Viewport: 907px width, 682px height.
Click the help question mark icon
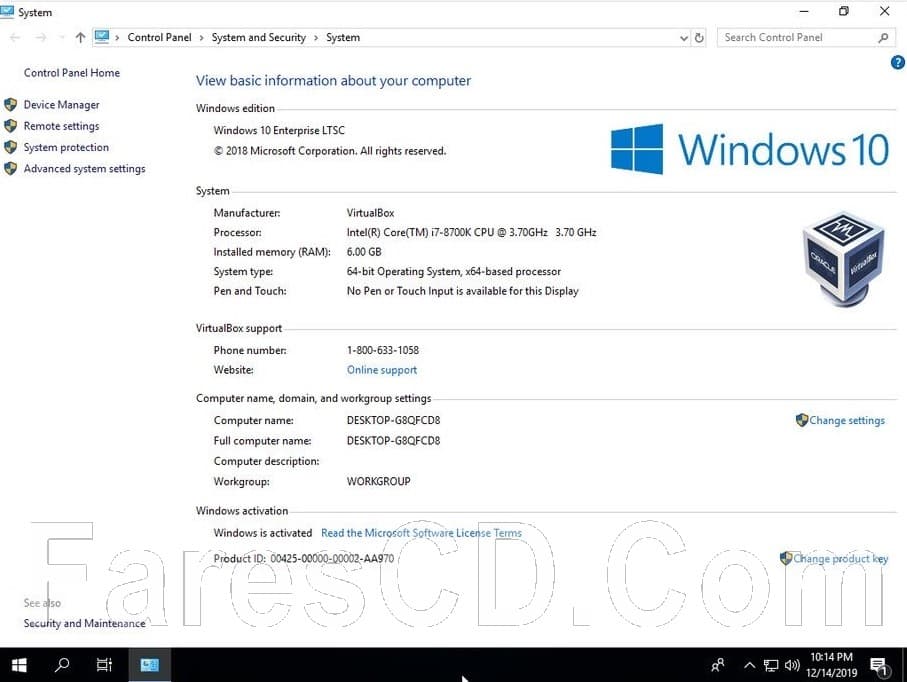[898, 62]
